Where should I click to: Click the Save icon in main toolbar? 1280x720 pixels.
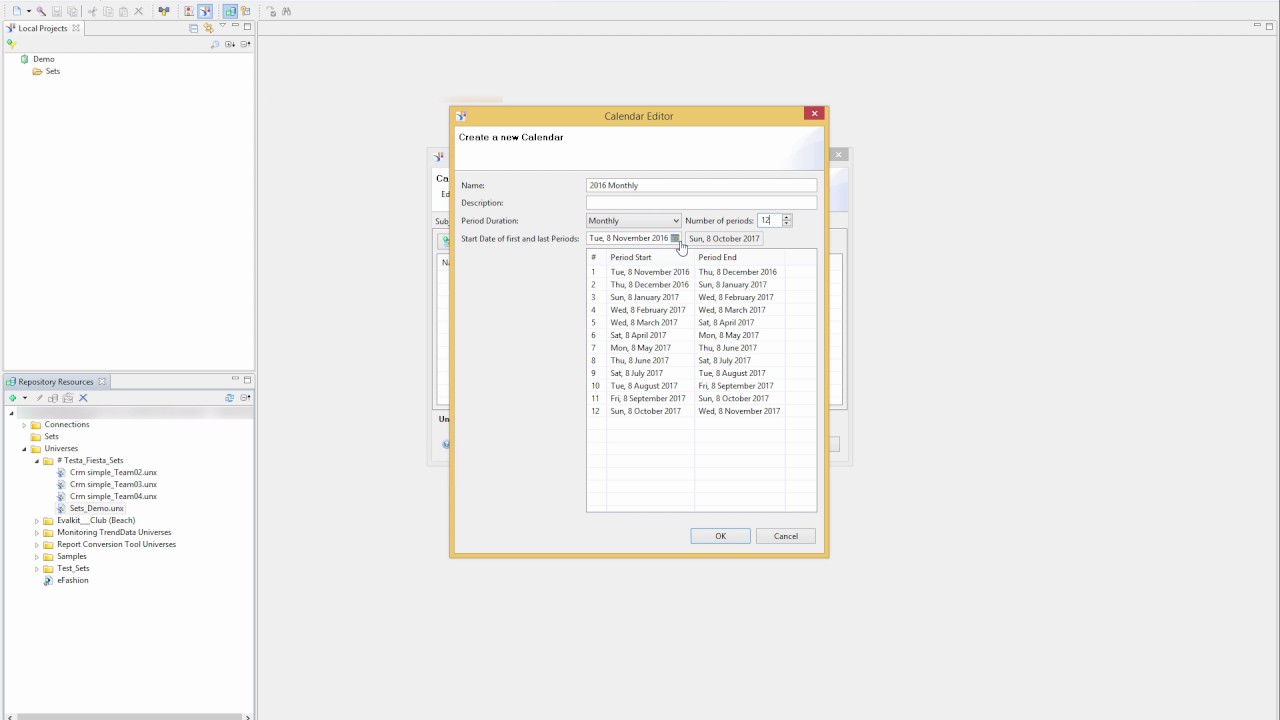(57, 11)
